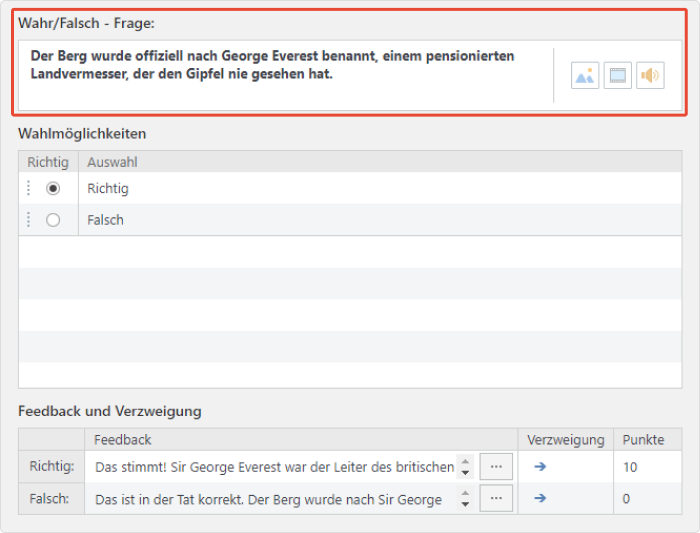700x533 pixels.
Task: Select the 'Richtig' choice text cell
Action: [x=380, y=188]
